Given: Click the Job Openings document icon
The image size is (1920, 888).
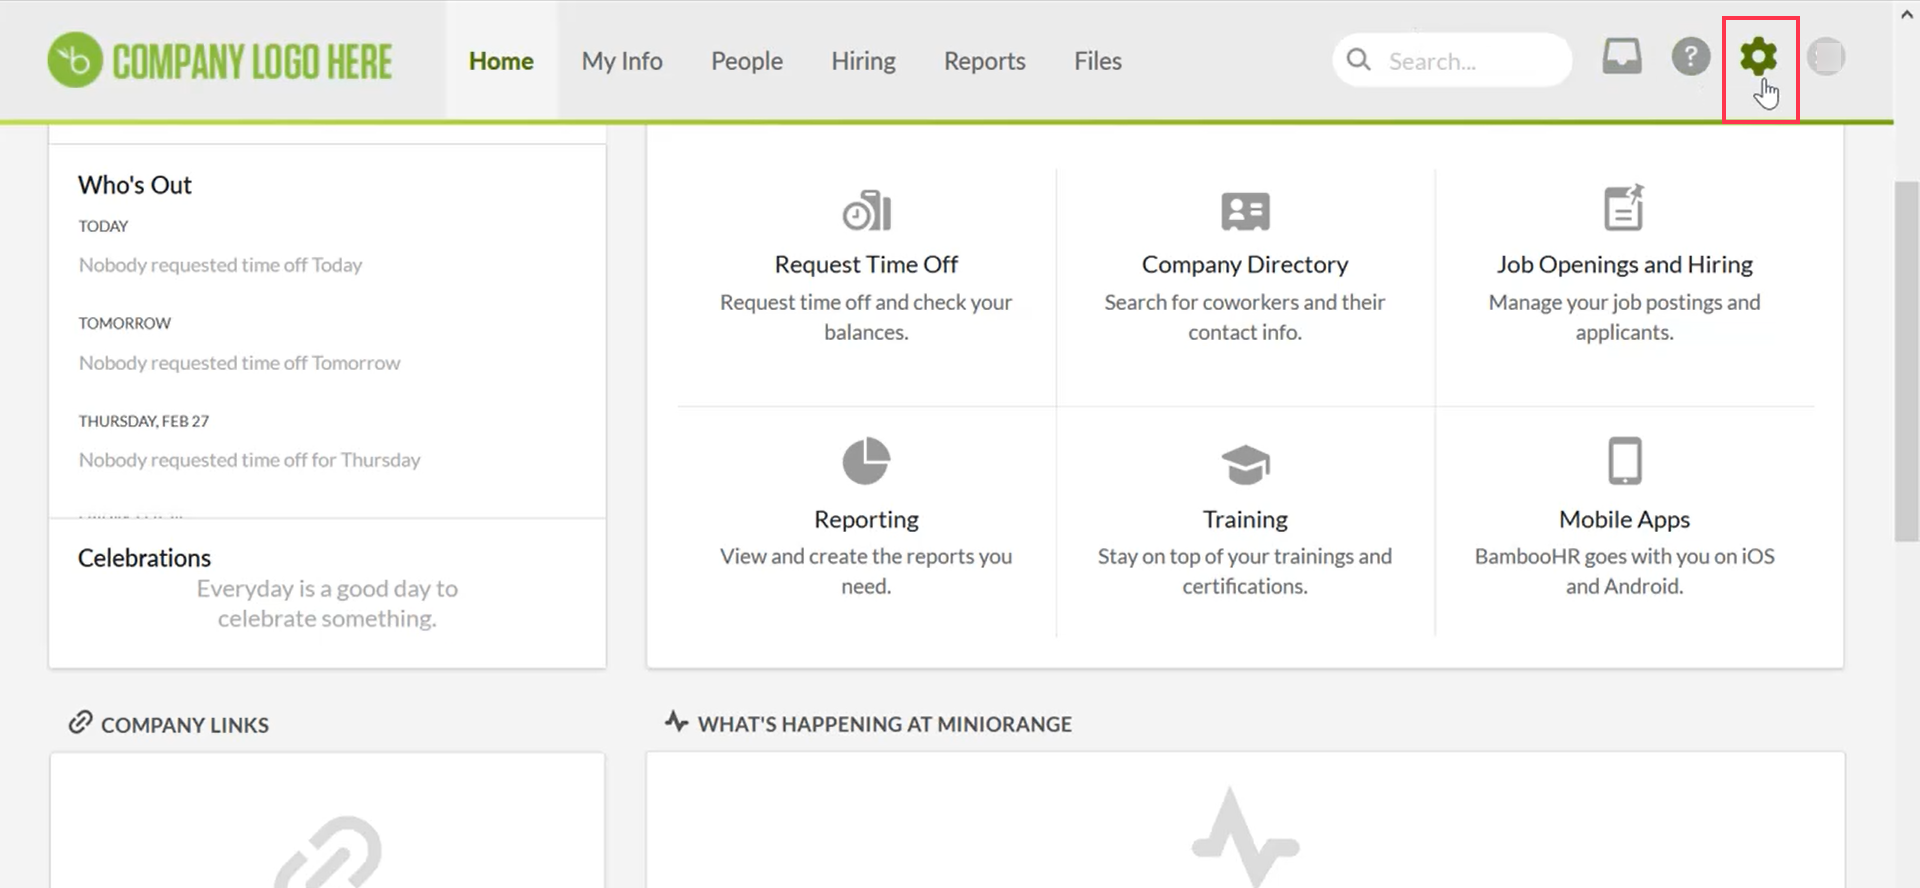Looking at the screenshot, I should (1624, 207).
